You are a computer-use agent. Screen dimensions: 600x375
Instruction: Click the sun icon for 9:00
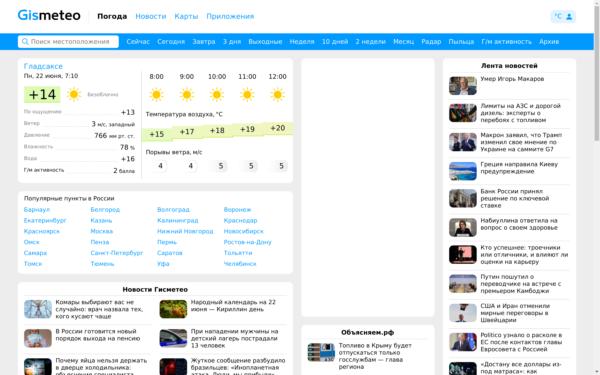click(187, 94)
